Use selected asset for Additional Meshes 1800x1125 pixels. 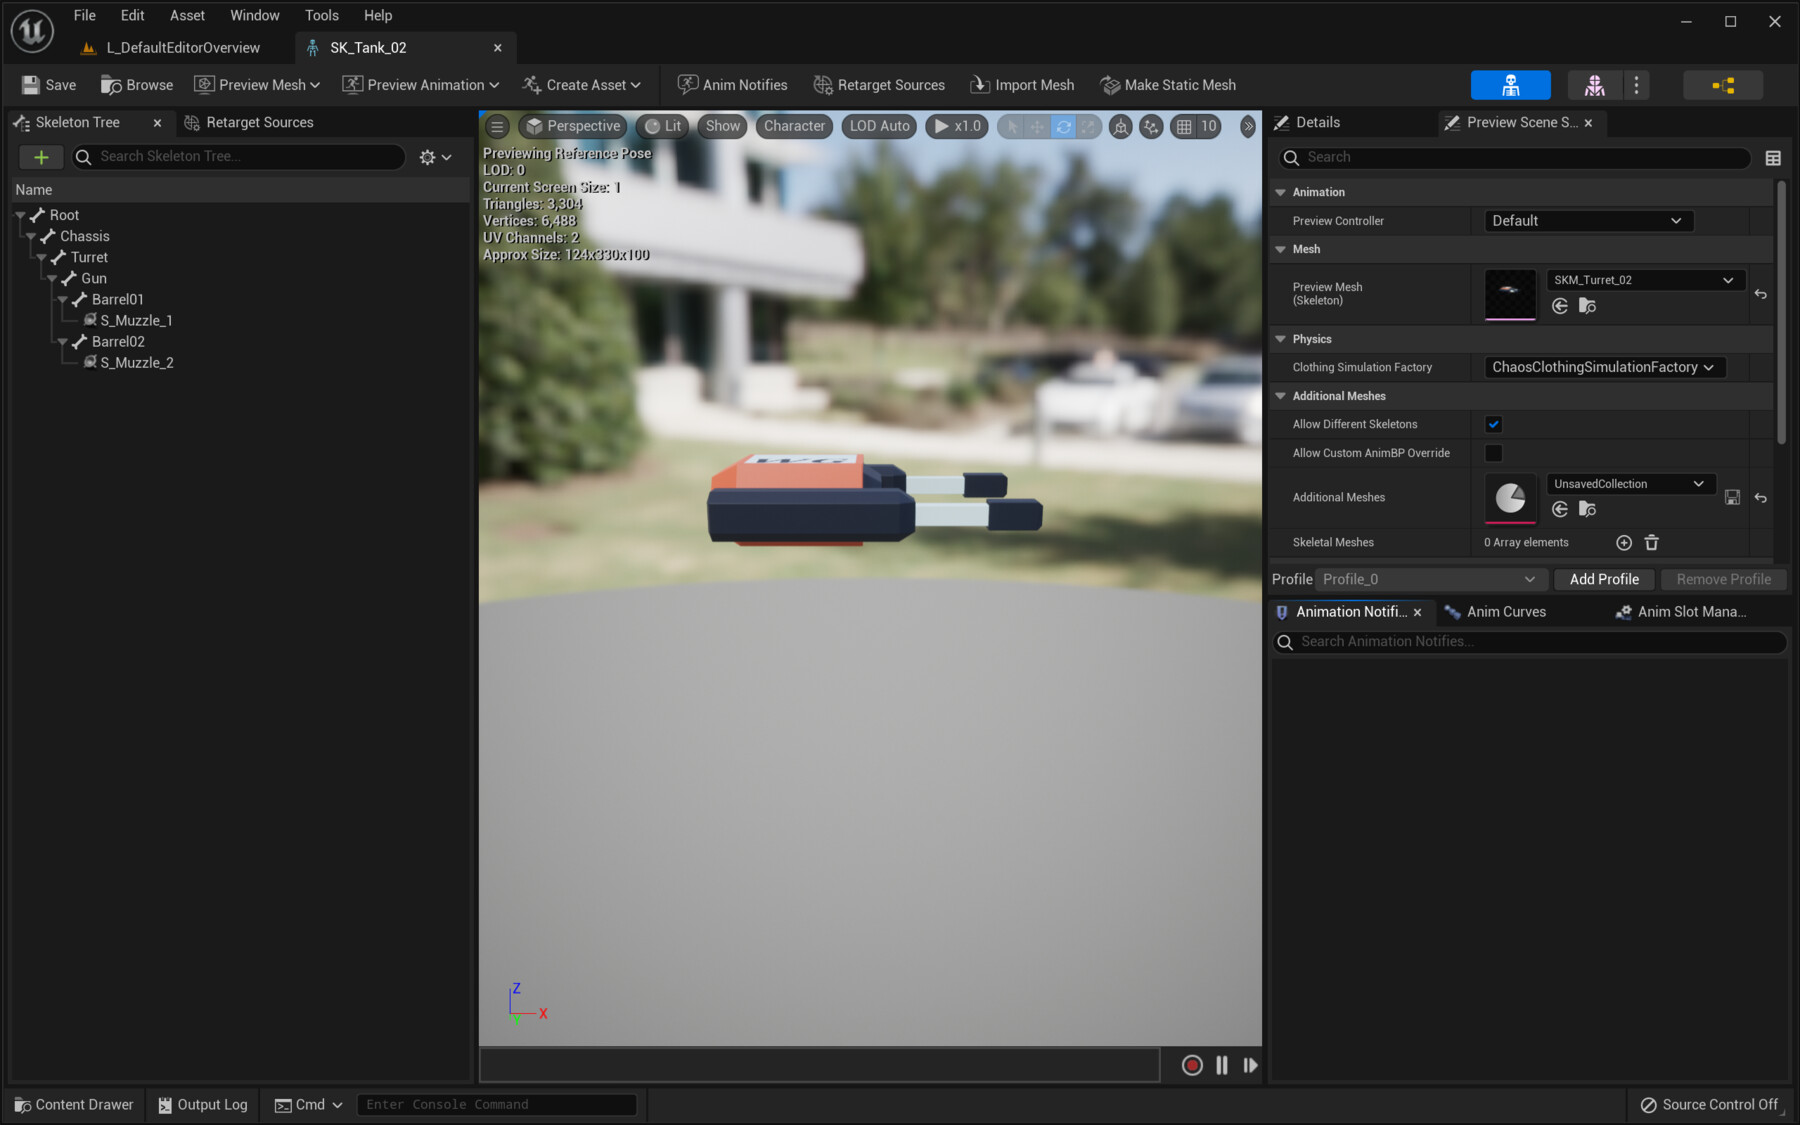(1560, 510)
